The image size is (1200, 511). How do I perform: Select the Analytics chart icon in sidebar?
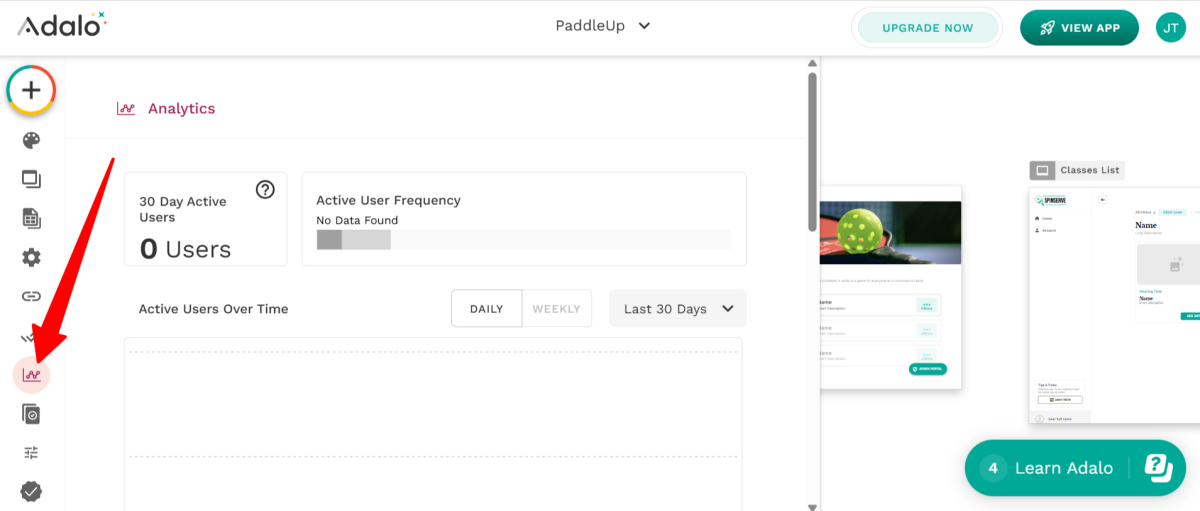coord(31,375)
